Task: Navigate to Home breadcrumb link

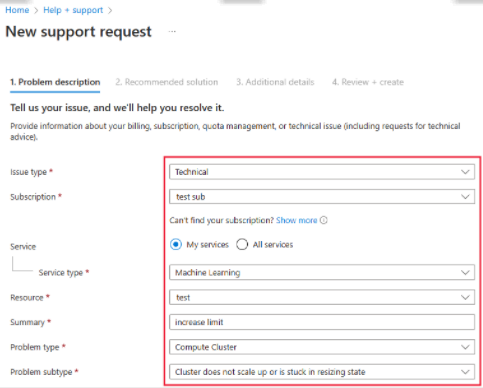Action: [x=17, y=10]
